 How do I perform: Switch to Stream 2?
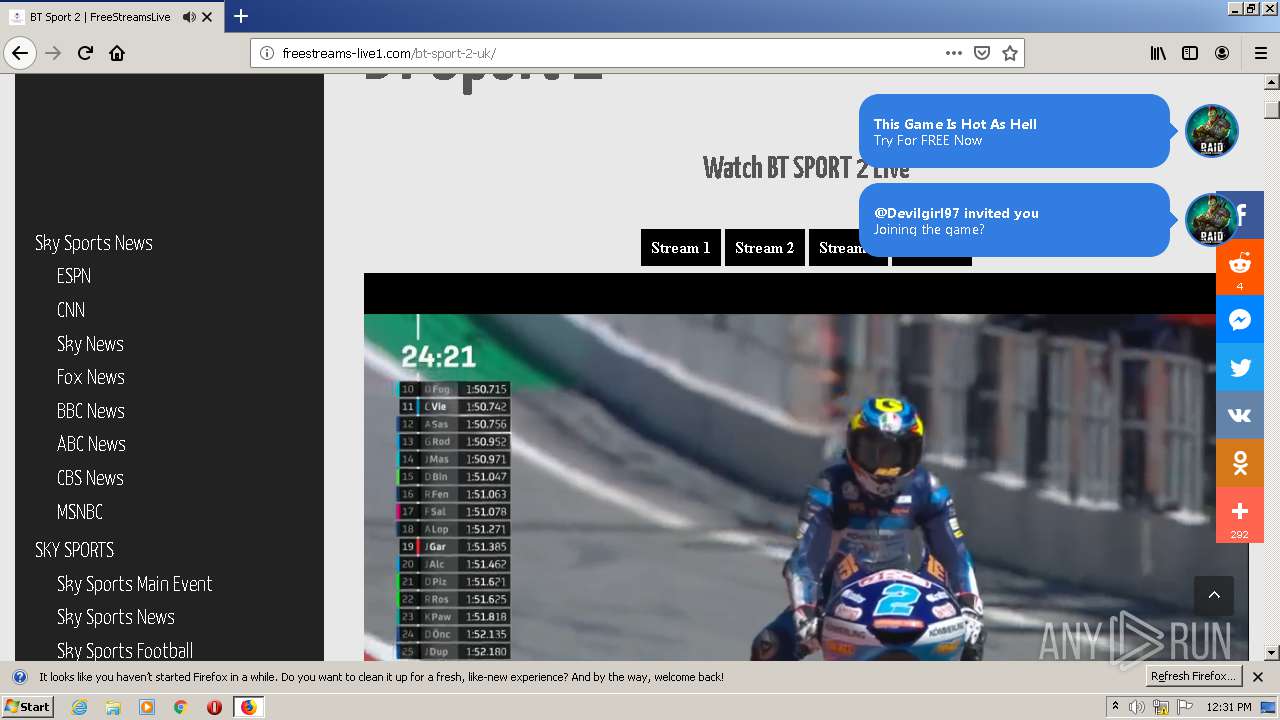click(765, 248)
